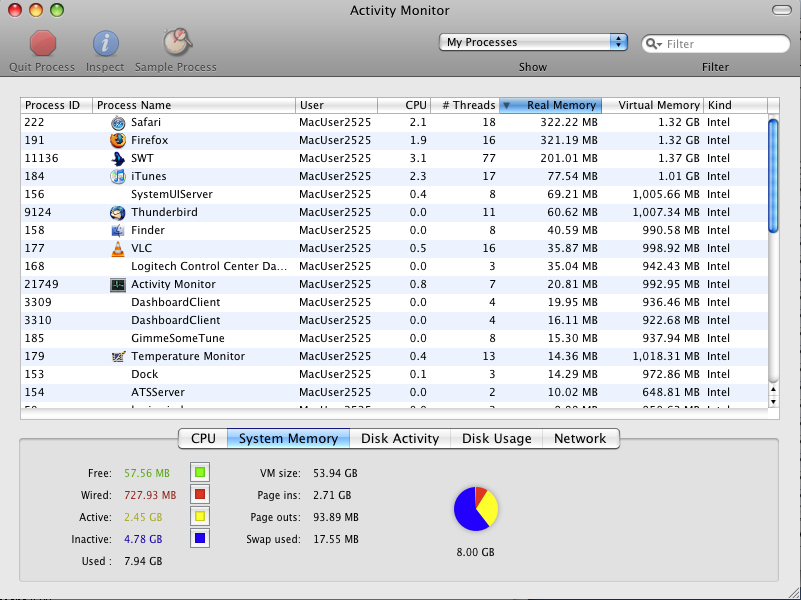801x600 pixels.
Task: Switch to the System Memory tab
Action: (289, 439)
